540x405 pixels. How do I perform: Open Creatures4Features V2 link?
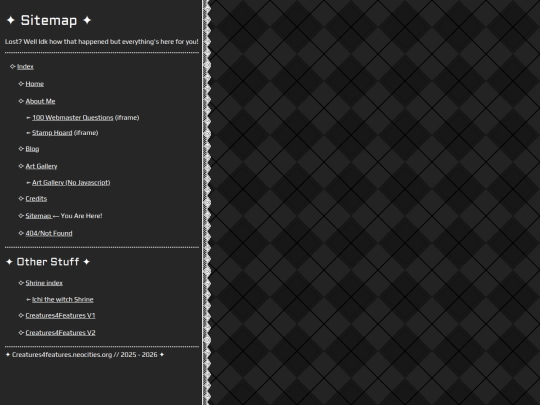[60, 333]
